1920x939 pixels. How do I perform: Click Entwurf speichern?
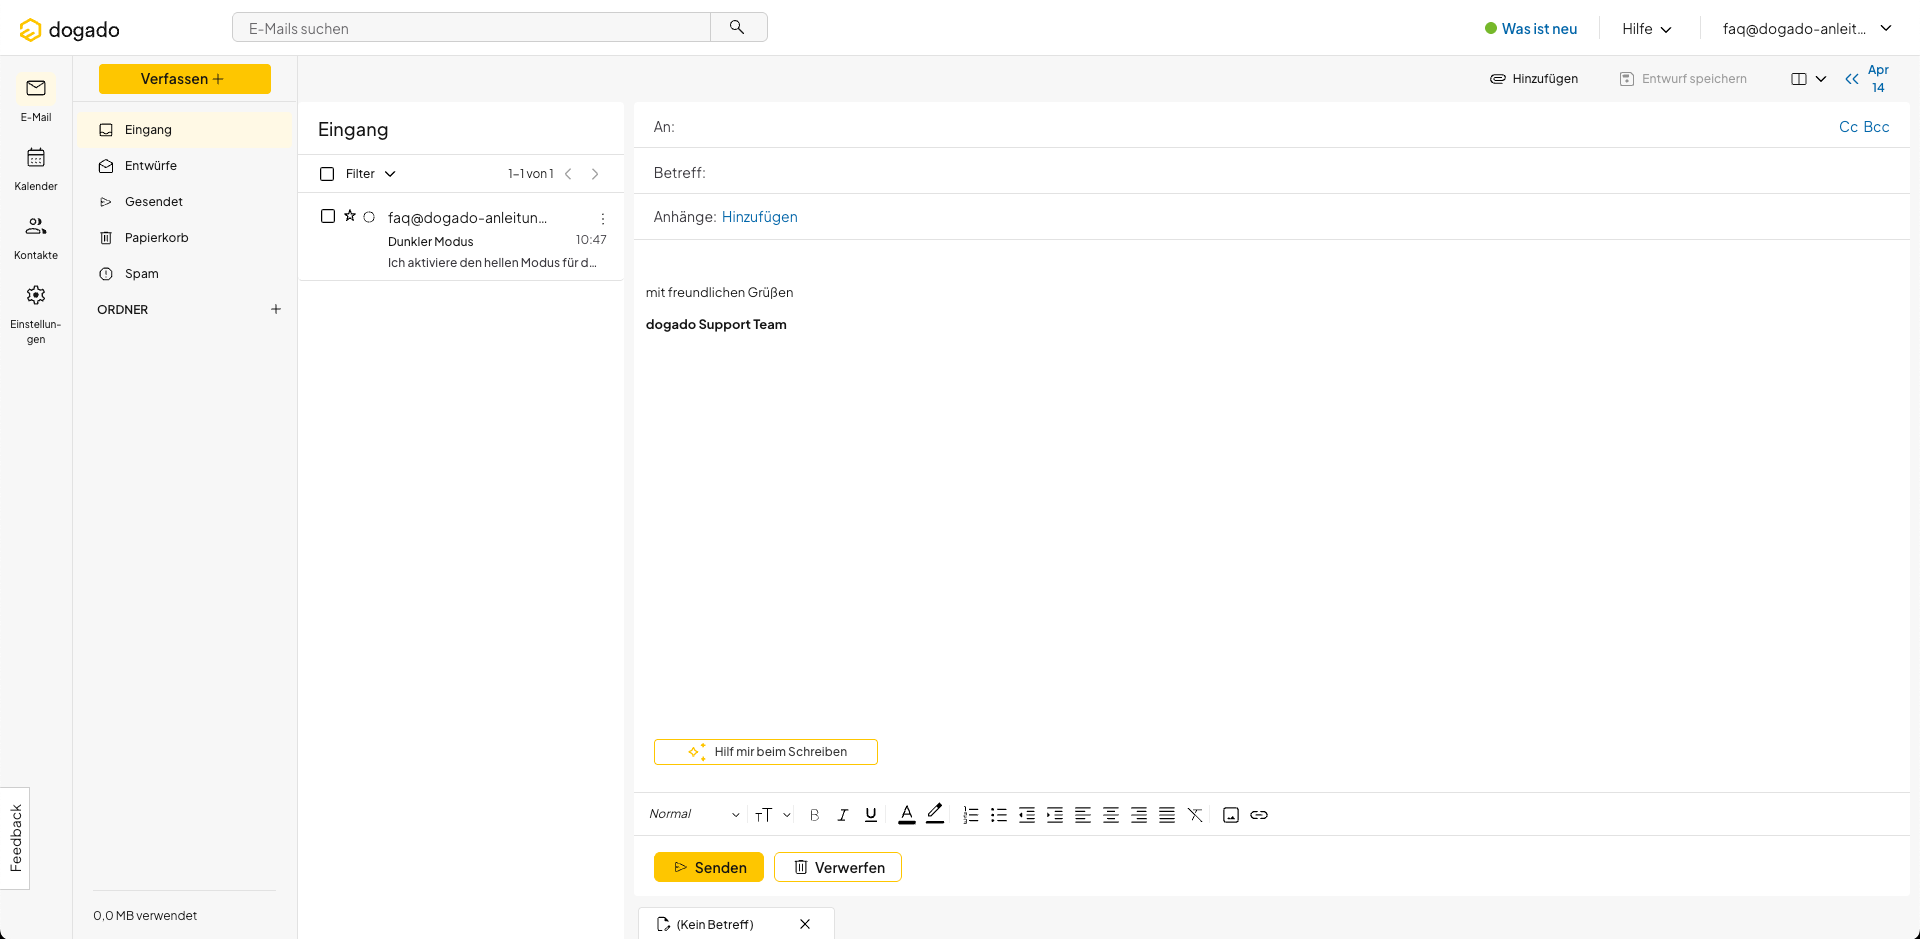[1683, 79]
